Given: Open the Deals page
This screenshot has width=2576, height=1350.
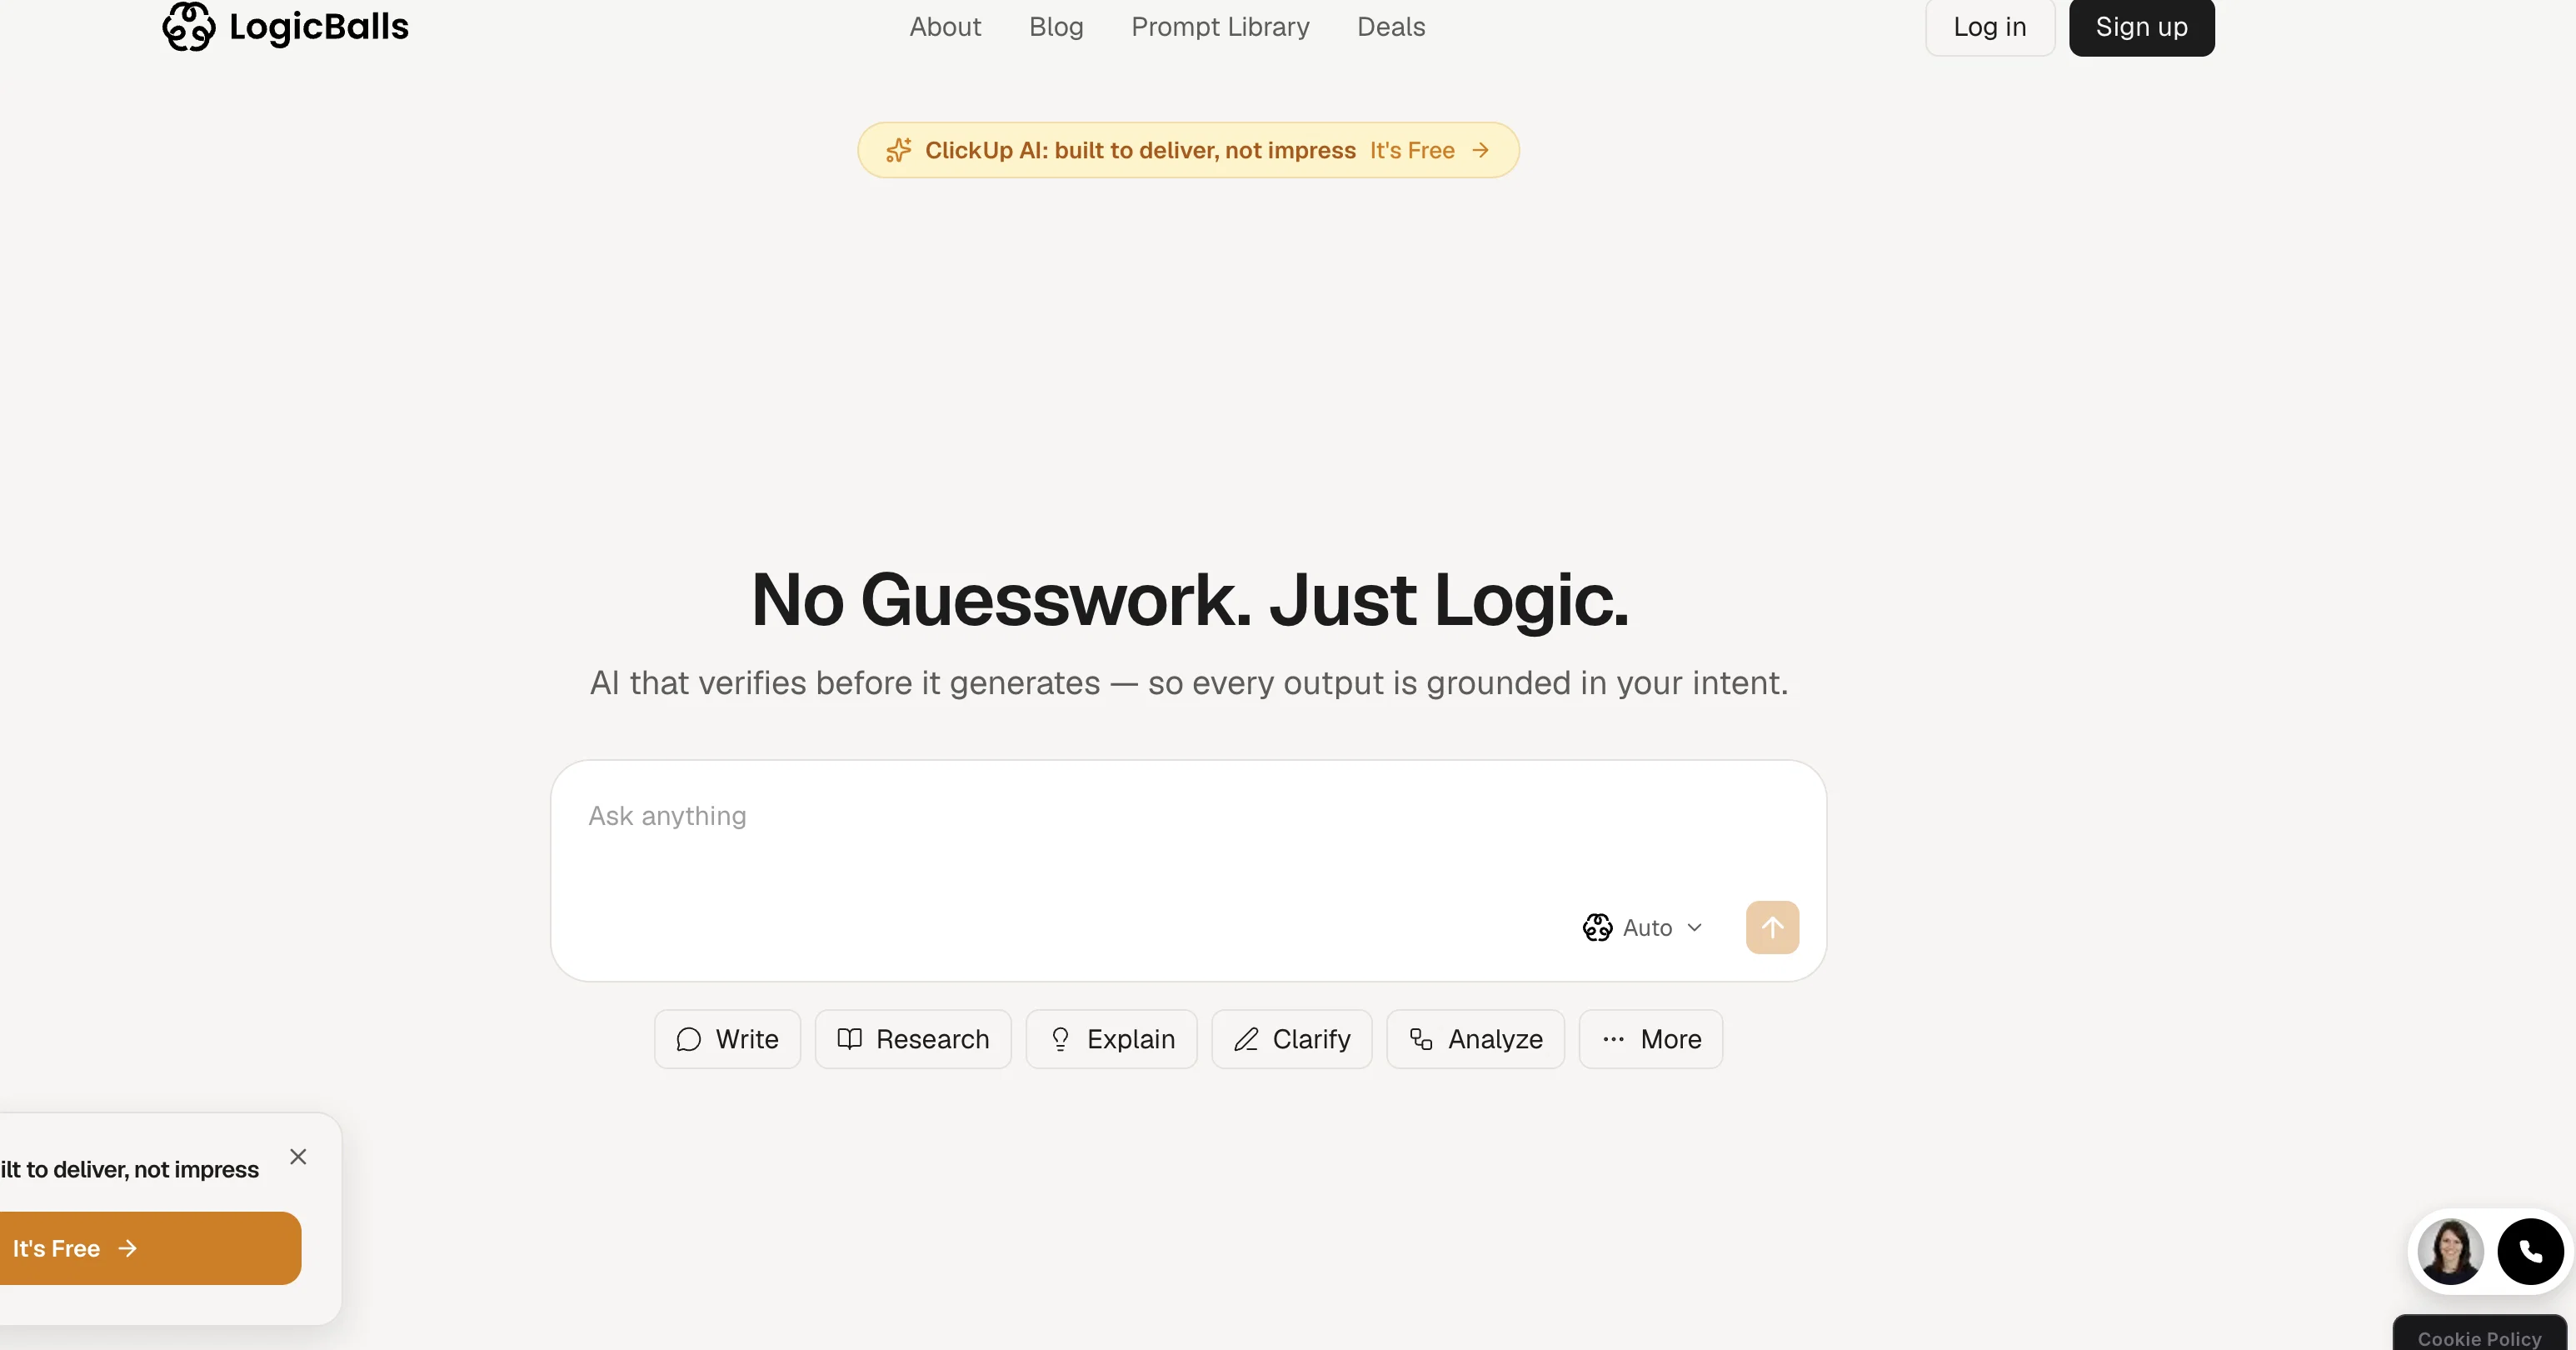Looking at the screenshot, I should (x=1391, y=27).
